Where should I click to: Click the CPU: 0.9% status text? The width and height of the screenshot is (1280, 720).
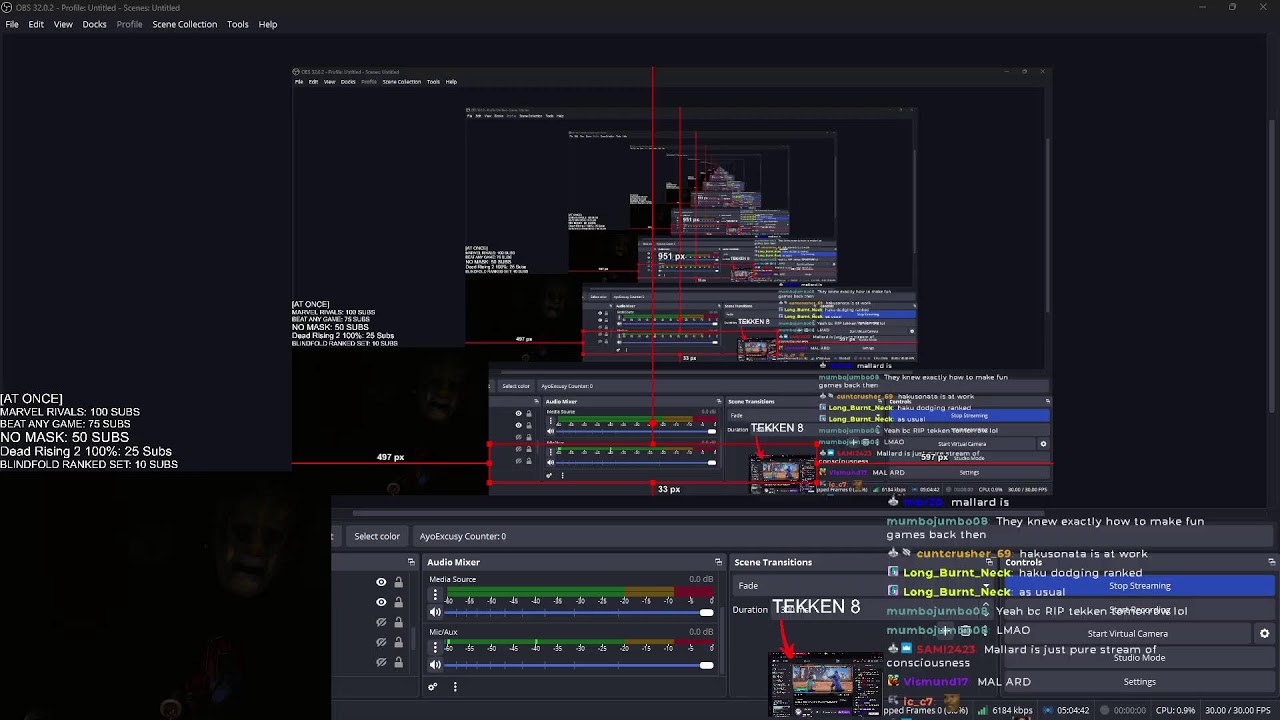pyautogui.click(x=1175, y=710)
